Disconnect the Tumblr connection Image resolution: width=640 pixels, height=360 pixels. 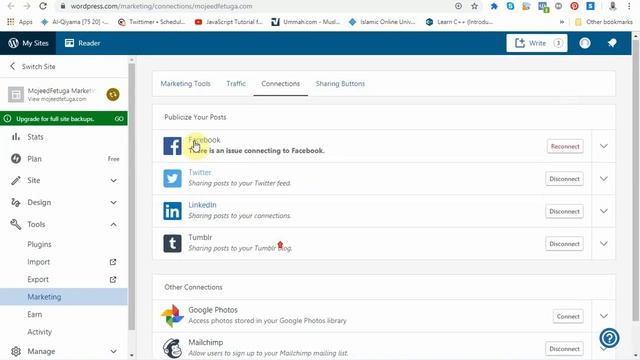click(564, 244)
